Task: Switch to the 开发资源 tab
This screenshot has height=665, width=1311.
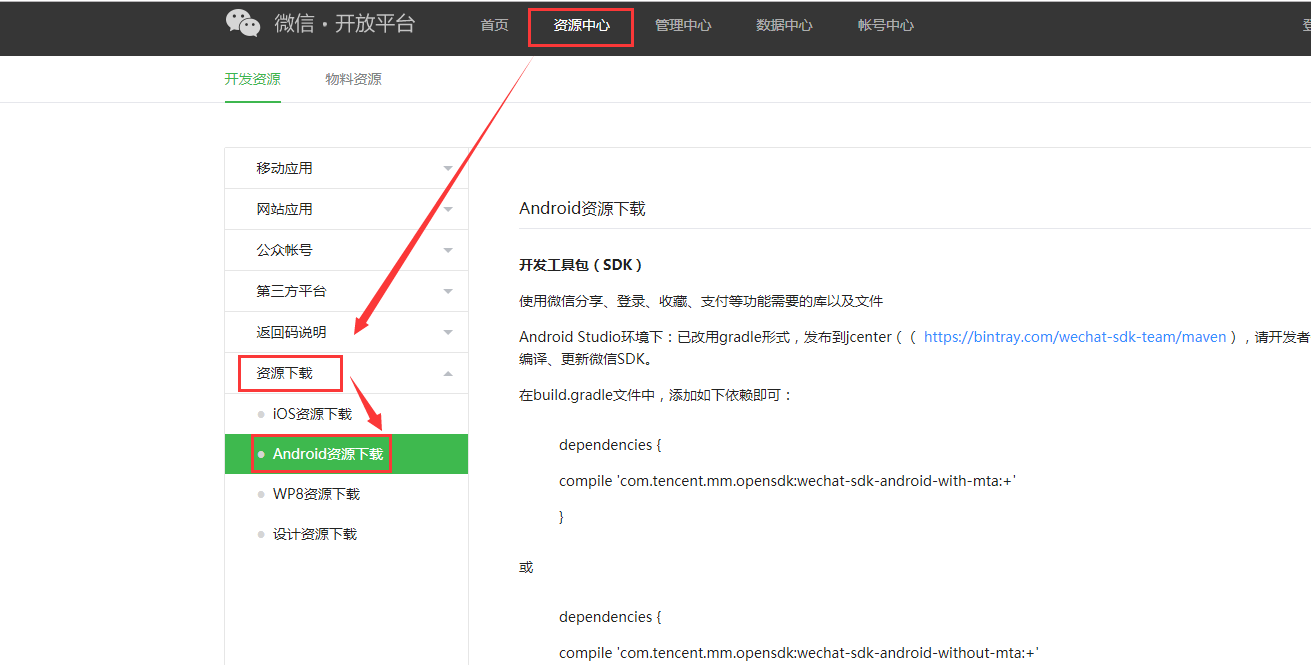Action: pos(252,79)
